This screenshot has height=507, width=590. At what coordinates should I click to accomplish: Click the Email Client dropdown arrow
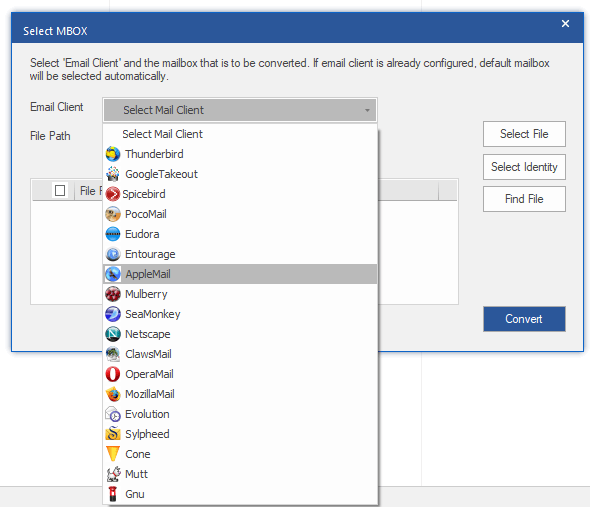[x=367, y=110]
